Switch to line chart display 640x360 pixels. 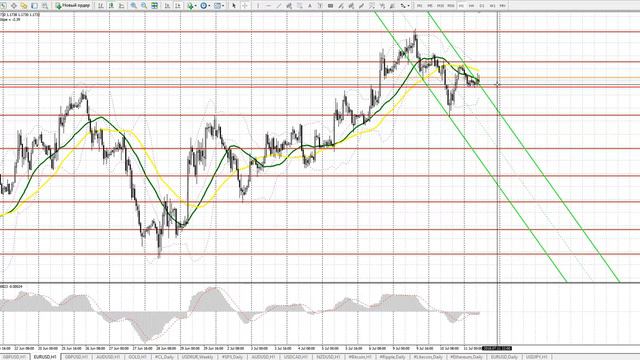(x=122, y=6)
